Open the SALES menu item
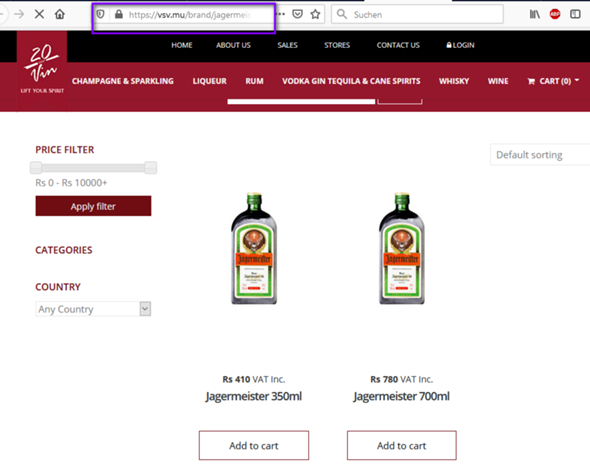The width and height of the screenshot is (590, 474). click(287, 45)
